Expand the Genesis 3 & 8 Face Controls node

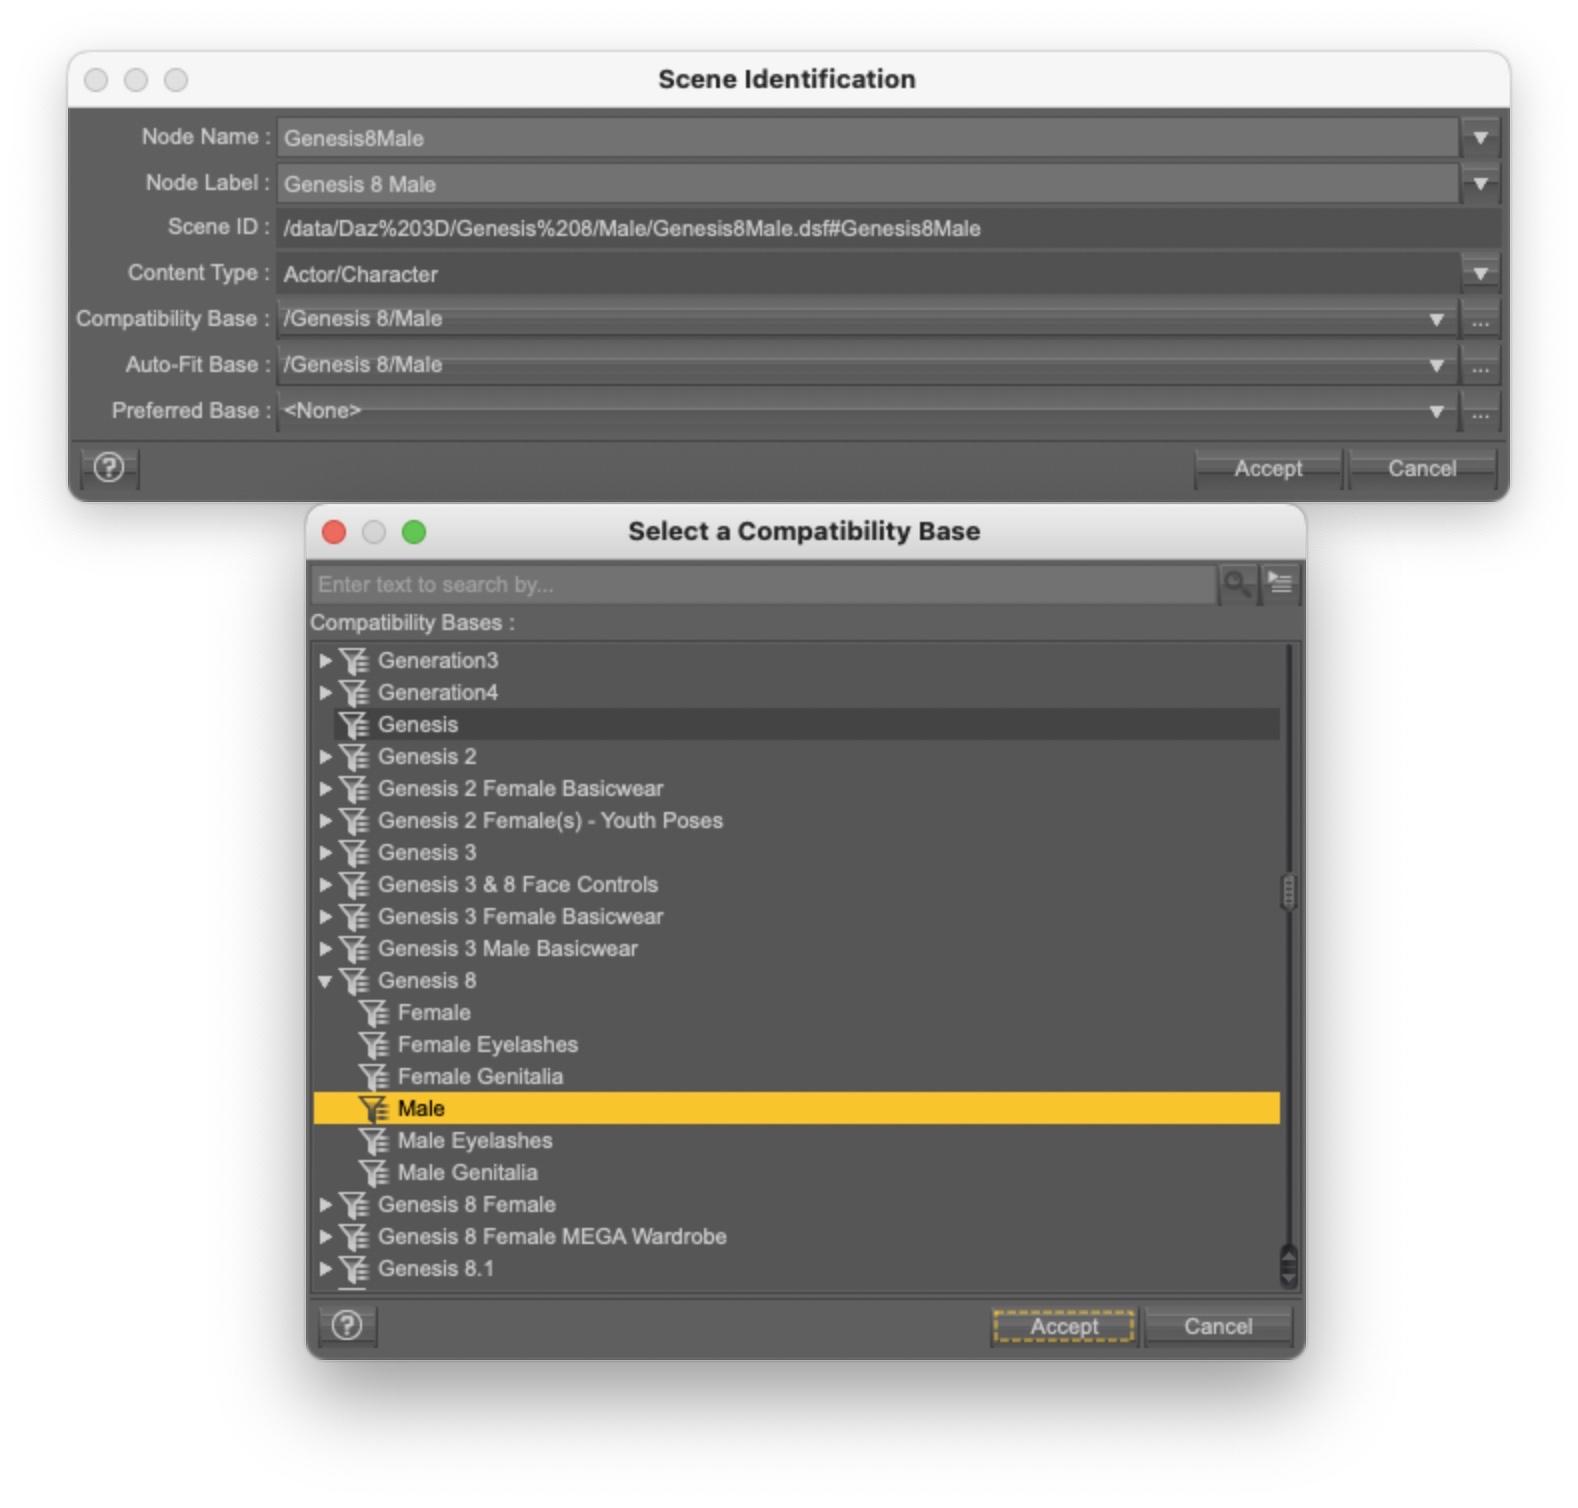tap(325, 885)
